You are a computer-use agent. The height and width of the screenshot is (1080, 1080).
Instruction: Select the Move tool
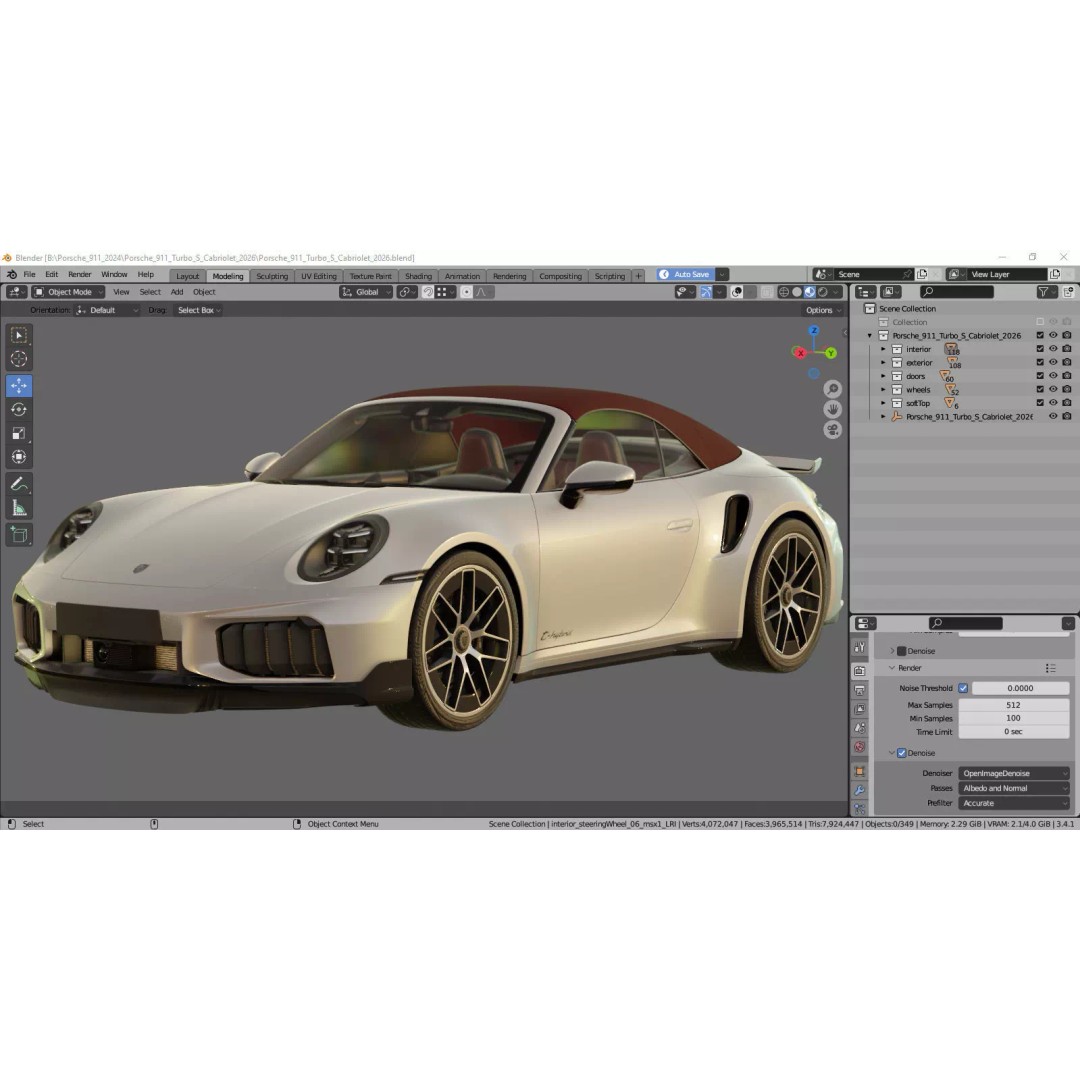pyautogui.click(x=19, y=386)
